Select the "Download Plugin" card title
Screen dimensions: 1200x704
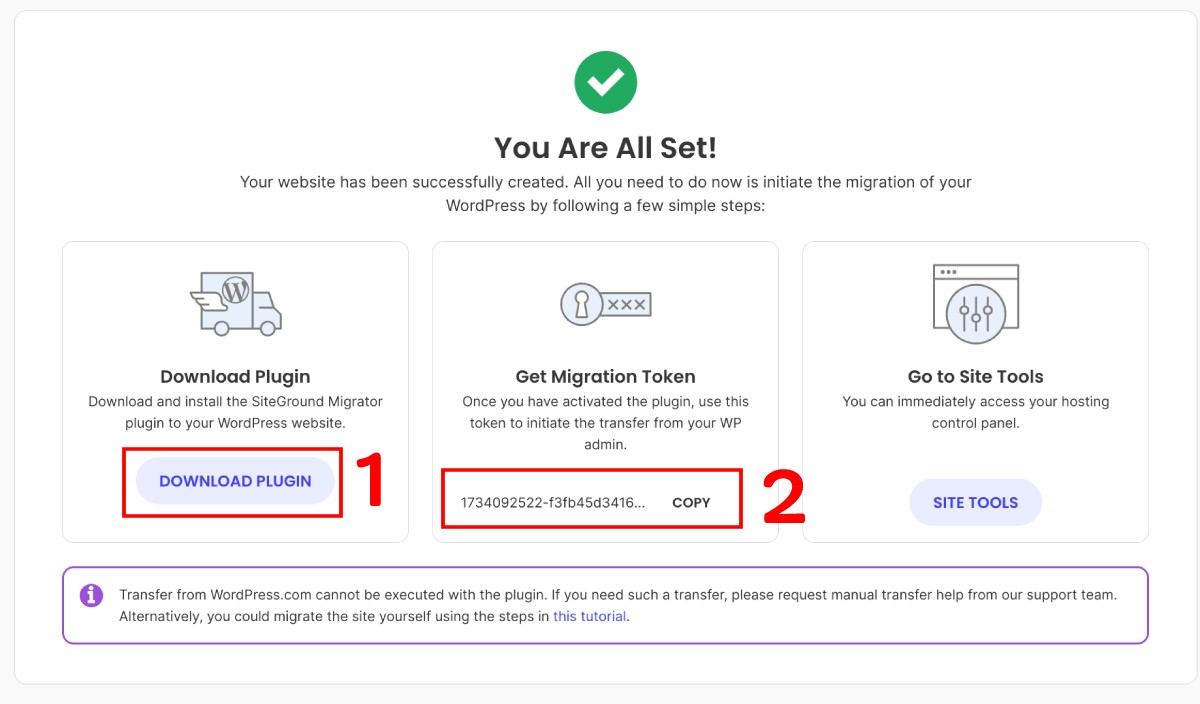[235, 377]
